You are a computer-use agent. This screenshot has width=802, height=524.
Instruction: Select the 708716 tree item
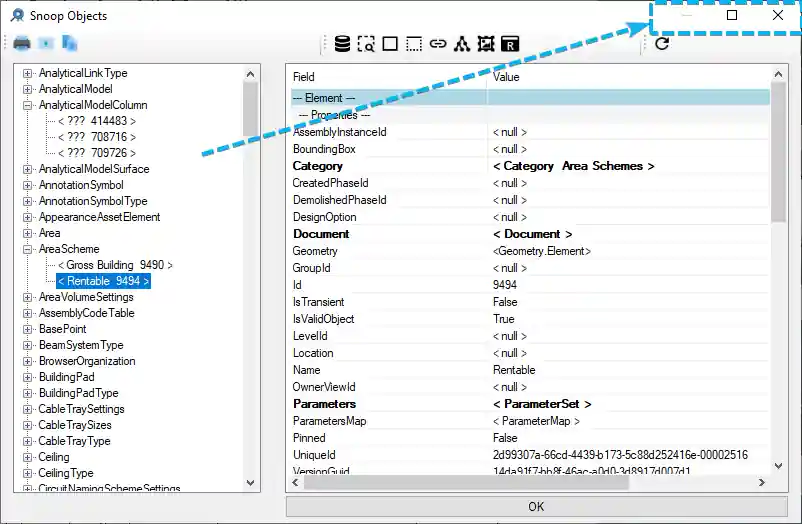tap(97, 137)
